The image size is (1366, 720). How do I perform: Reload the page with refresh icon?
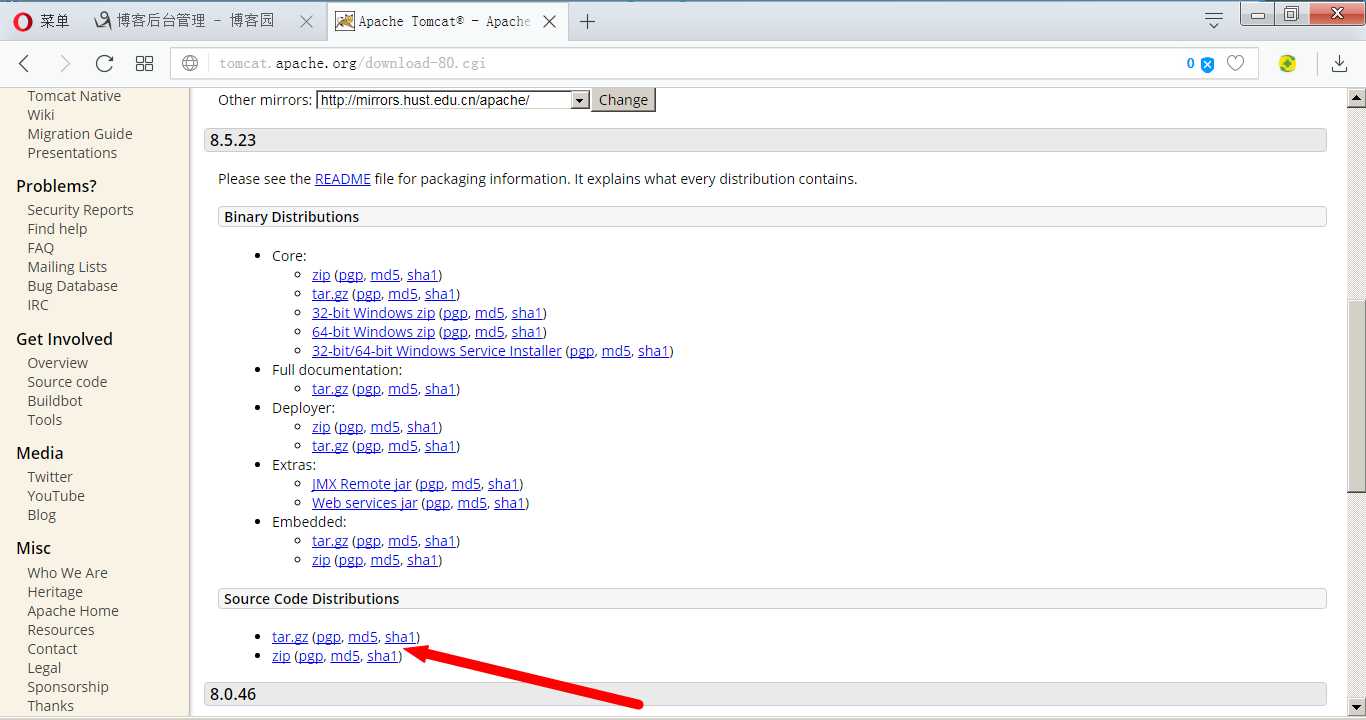[104, 64]
